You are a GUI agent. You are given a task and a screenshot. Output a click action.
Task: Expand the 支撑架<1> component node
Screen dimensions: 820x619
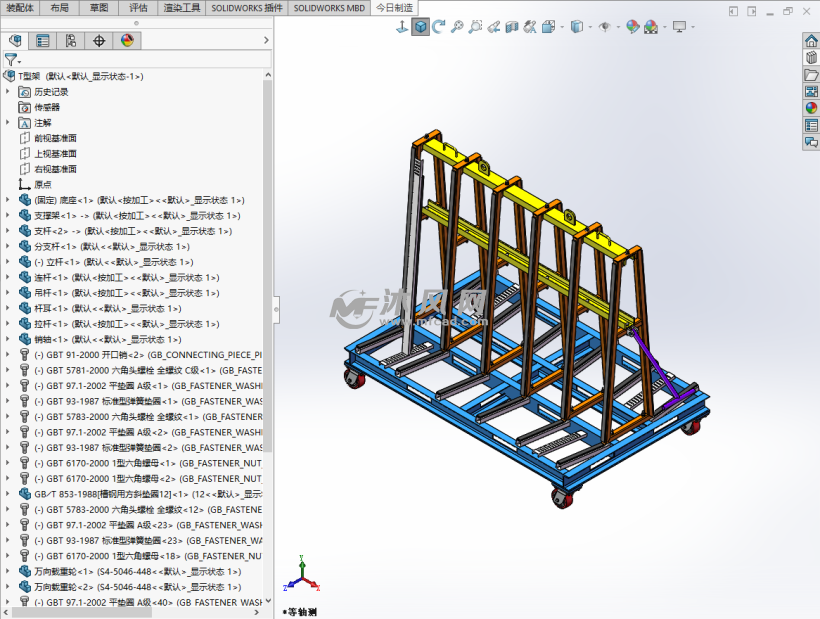click(8, 216)
